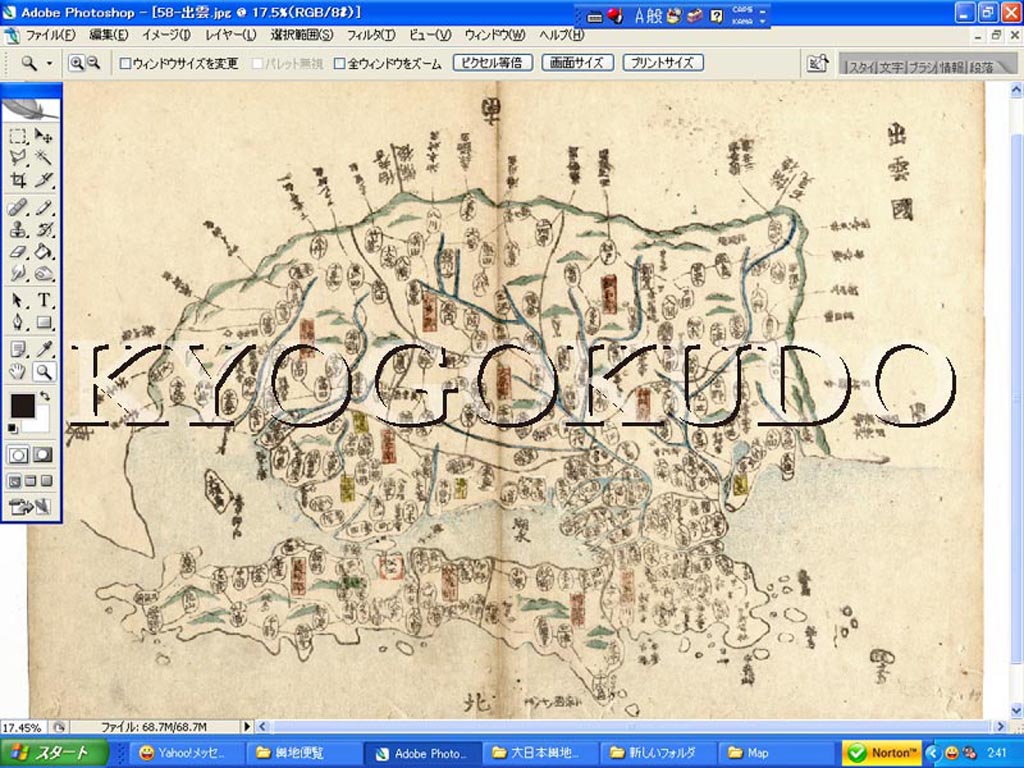Select the Zoom tool in the toolbox

click(43, 372)
